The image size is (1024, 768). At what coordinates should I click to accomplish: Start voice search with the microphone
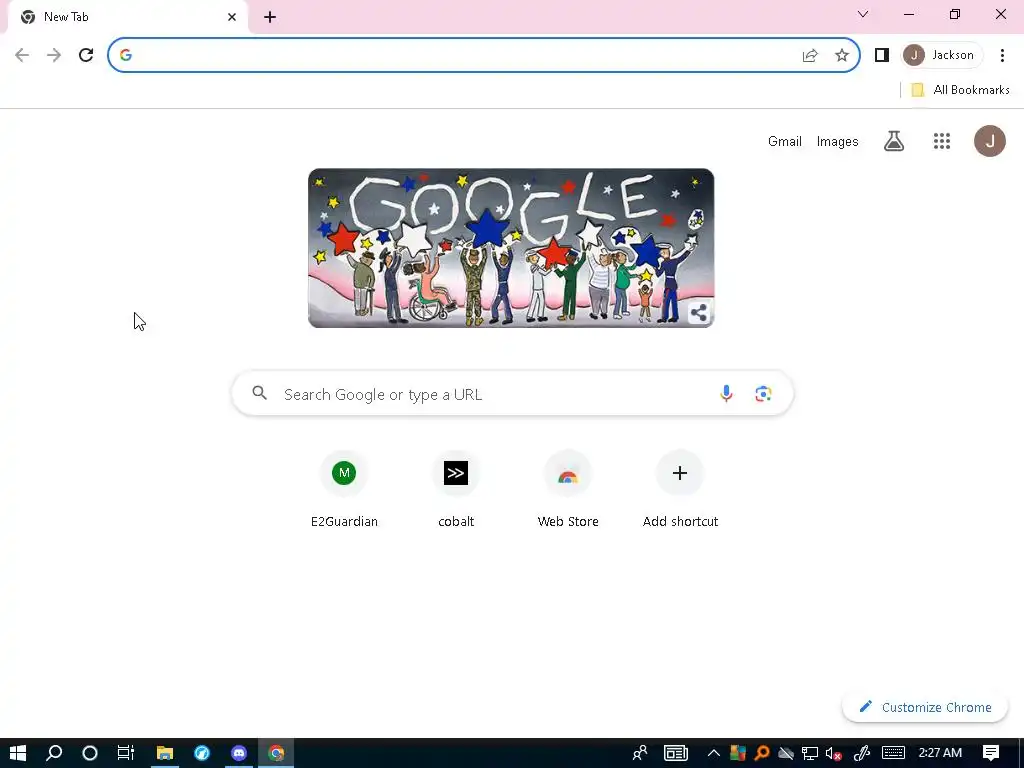(x=726, y=394)
